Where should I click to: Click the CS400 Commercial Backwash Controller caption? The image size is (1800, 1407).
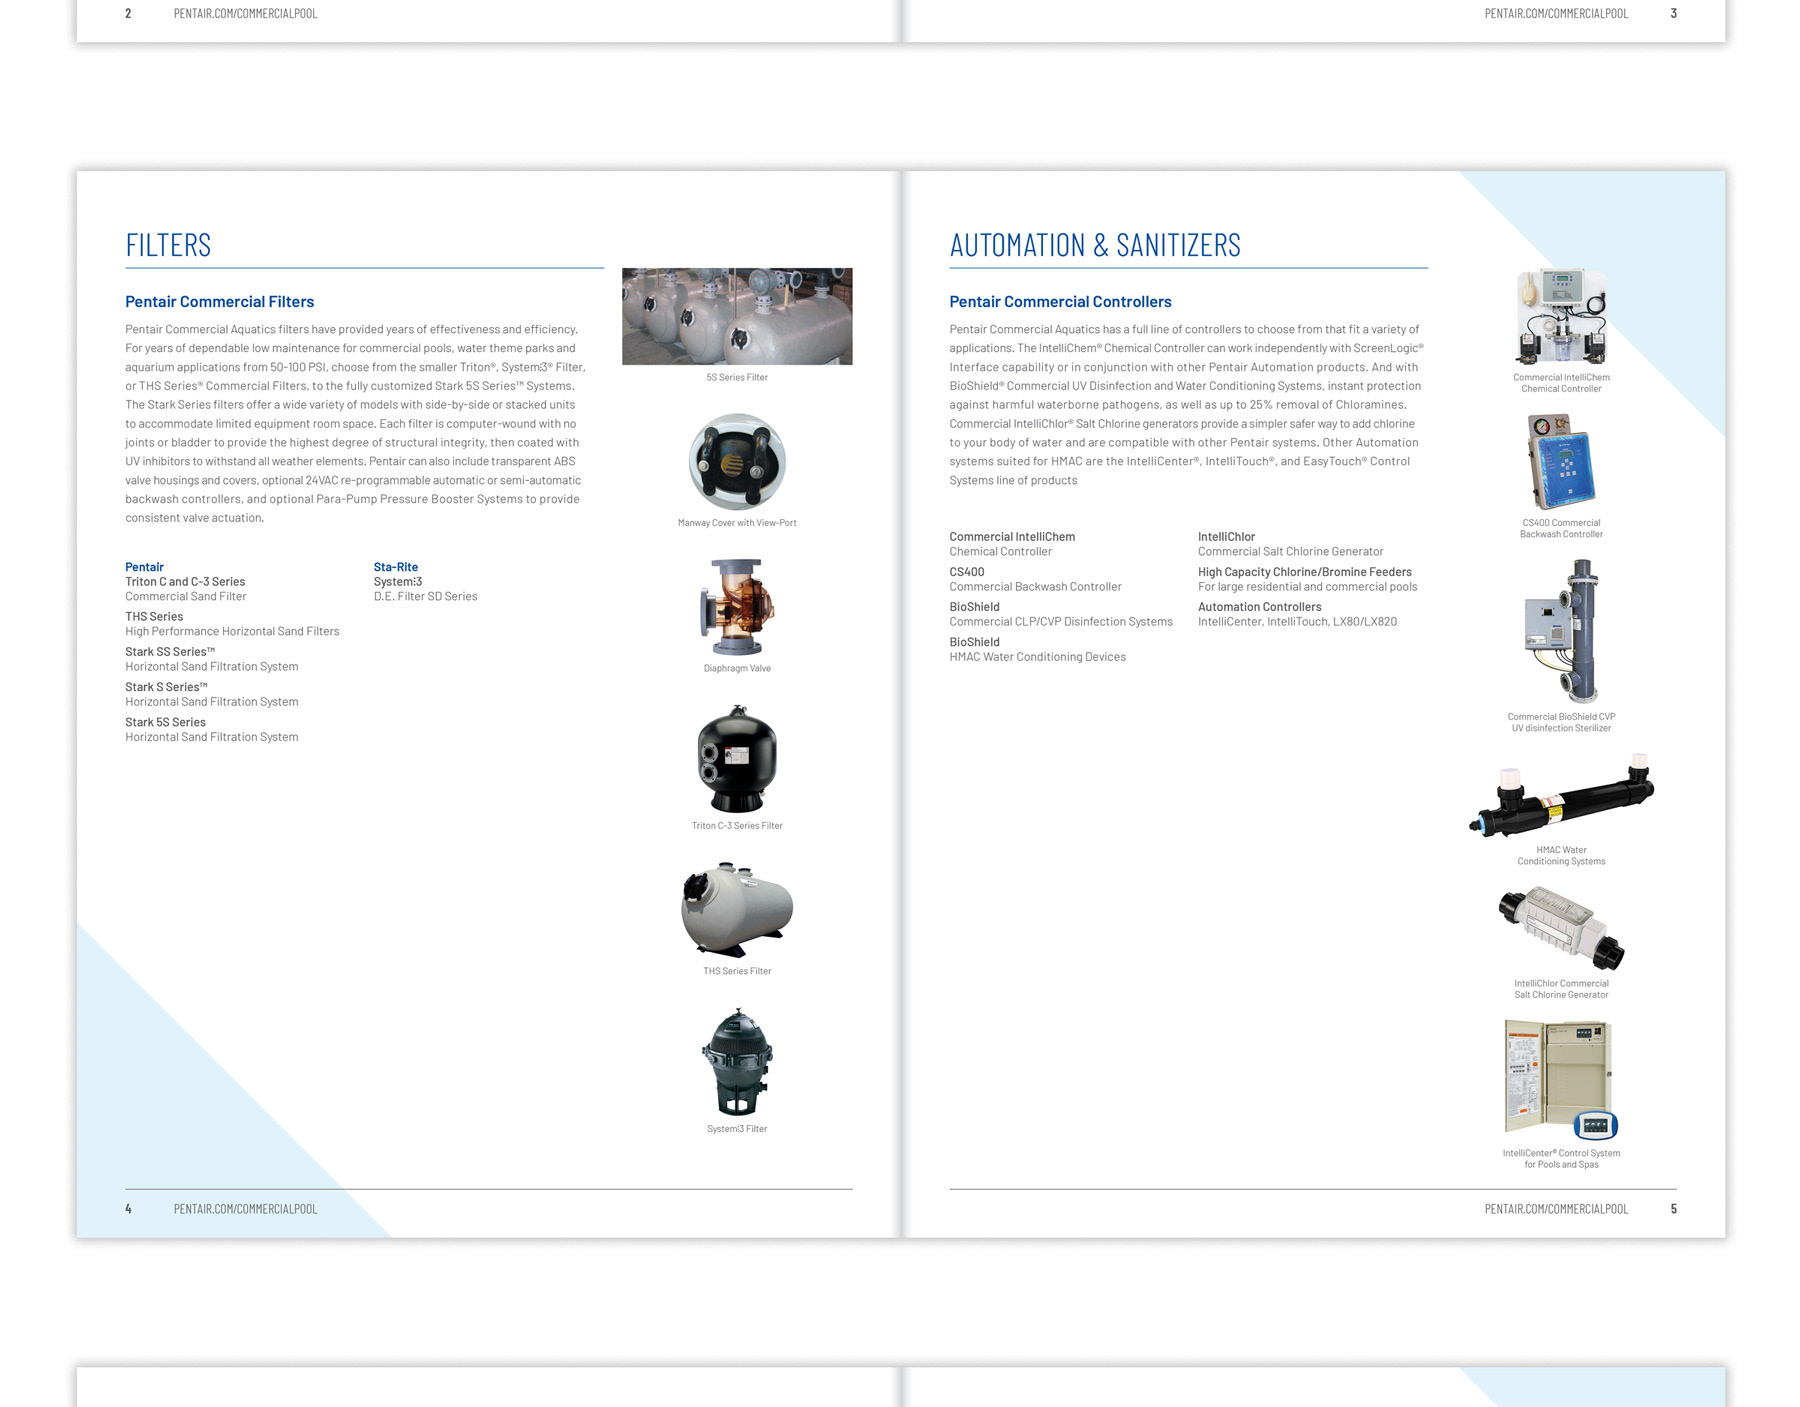pos(1561,529)
